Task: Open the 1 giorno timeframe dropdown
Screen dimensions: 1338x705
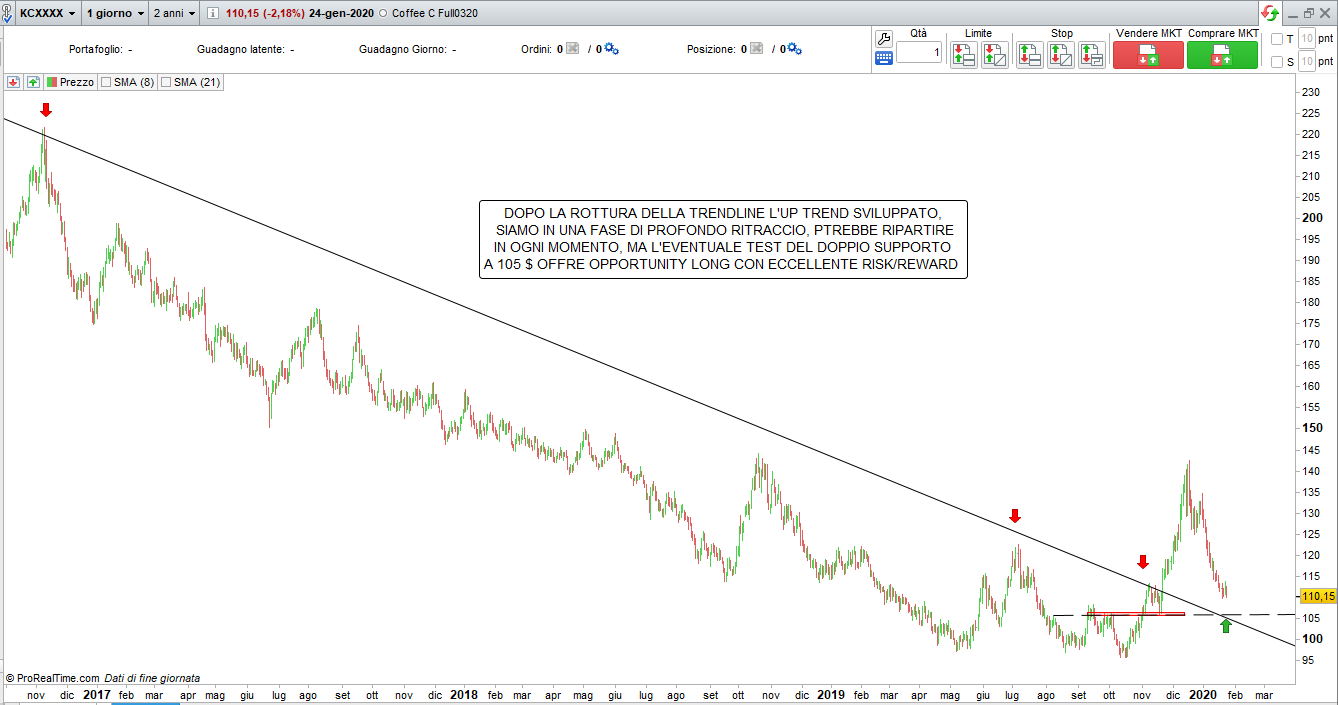Action: click(x=114, y=13)
